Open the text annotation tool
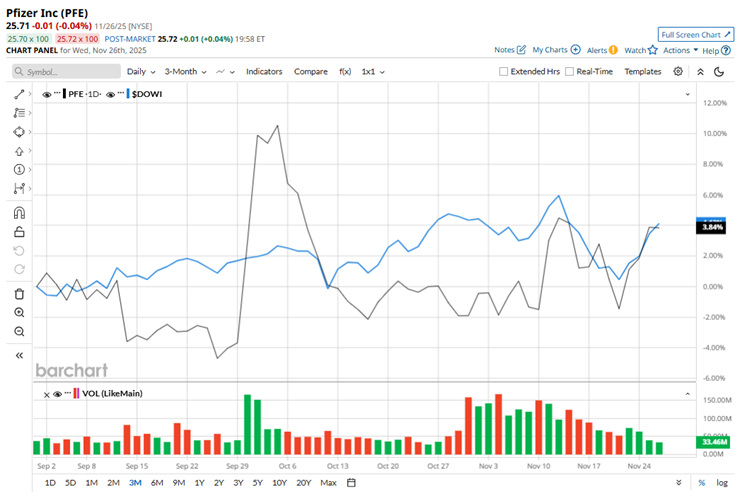Image resolution: width=752 pixels, height=499 pixels. (x=19, y=113)
